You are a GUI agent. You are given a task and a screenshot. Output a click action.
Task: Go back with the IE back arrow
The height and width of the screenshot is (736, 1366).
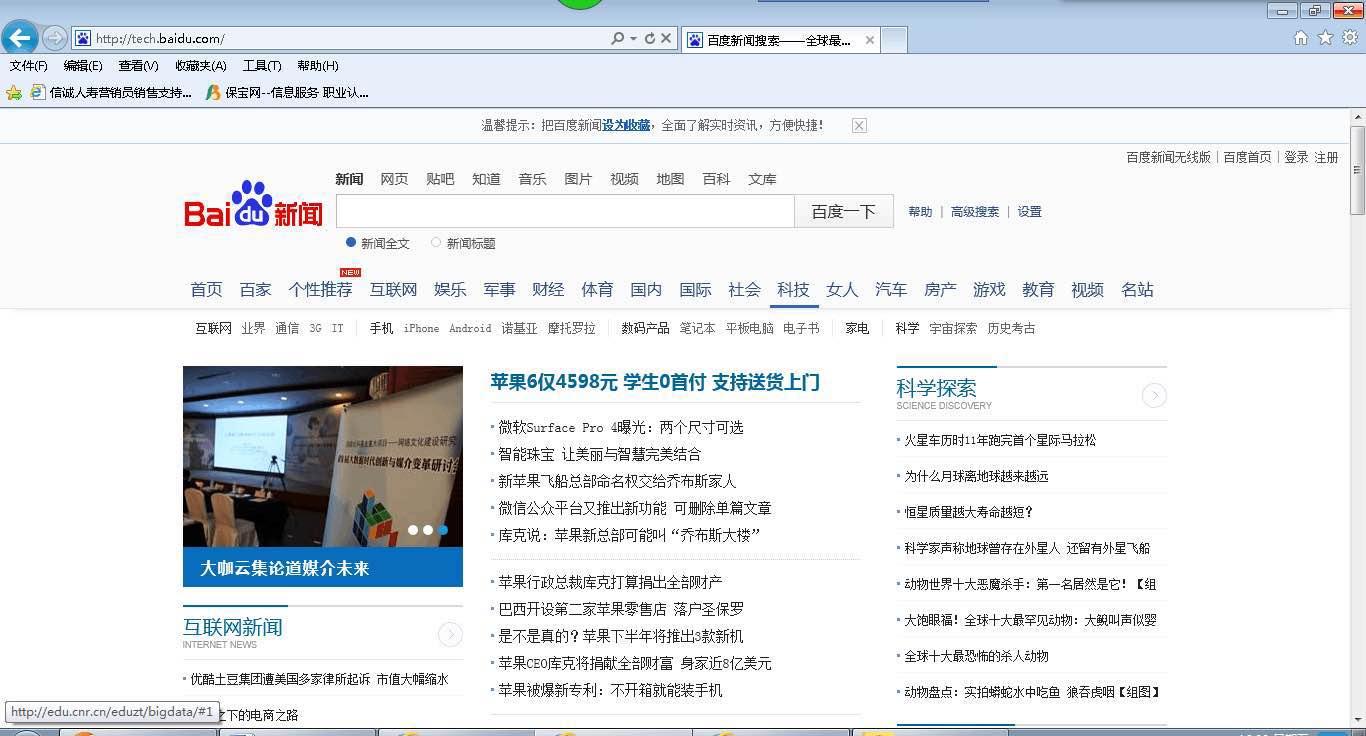click(x=20, y=38)
